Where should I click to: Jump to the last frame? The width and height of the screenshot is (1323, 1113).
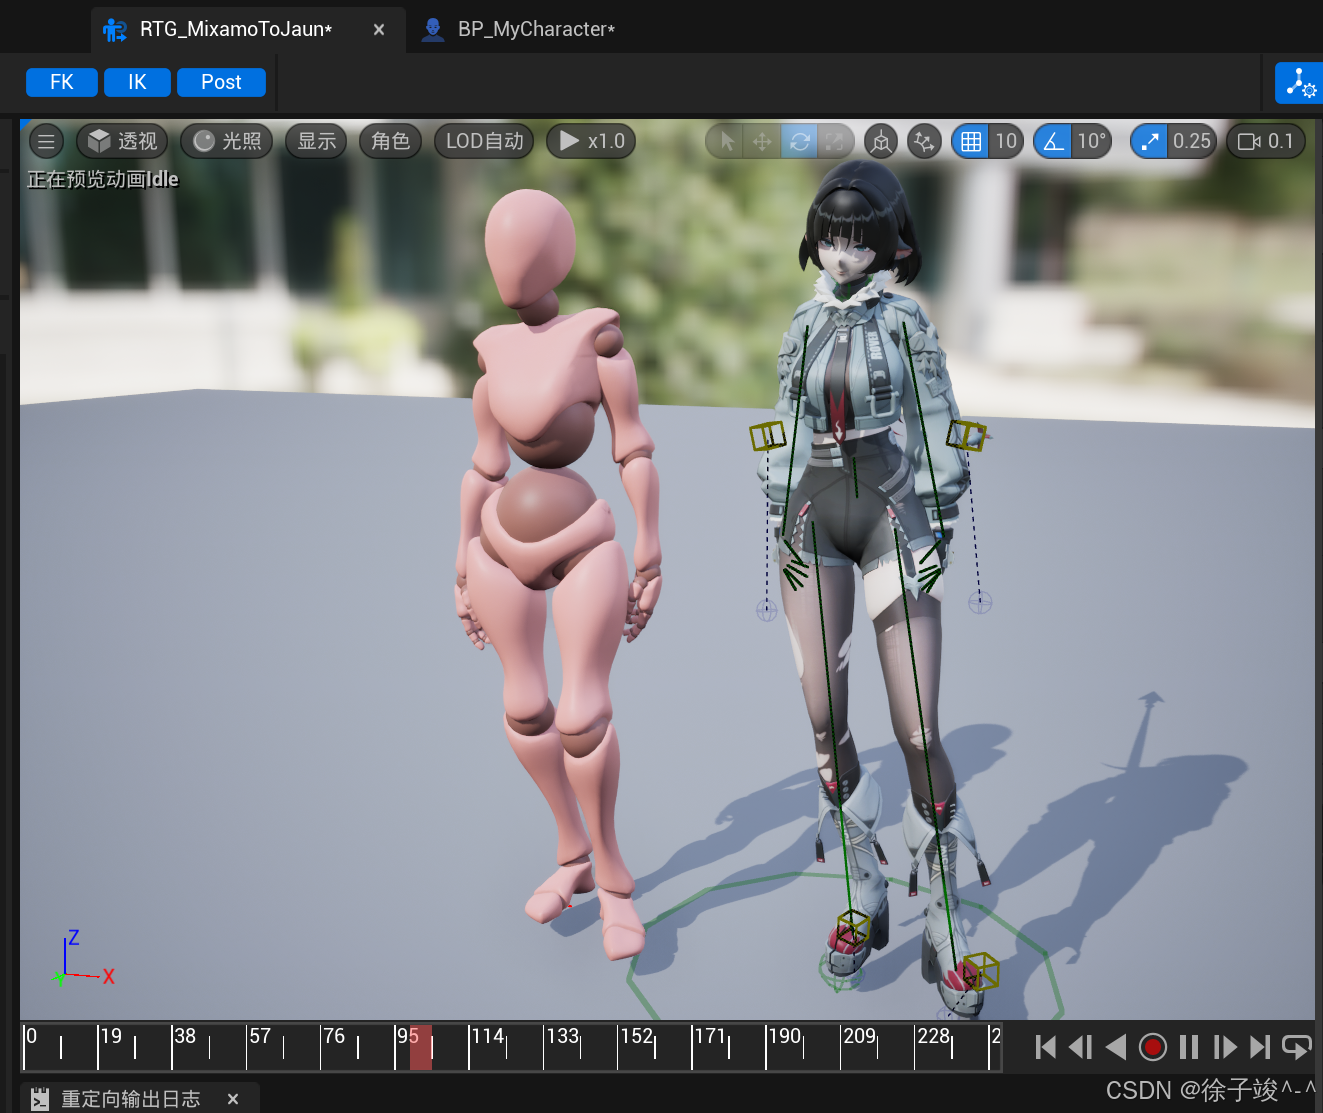(x=1260, y=1047)
